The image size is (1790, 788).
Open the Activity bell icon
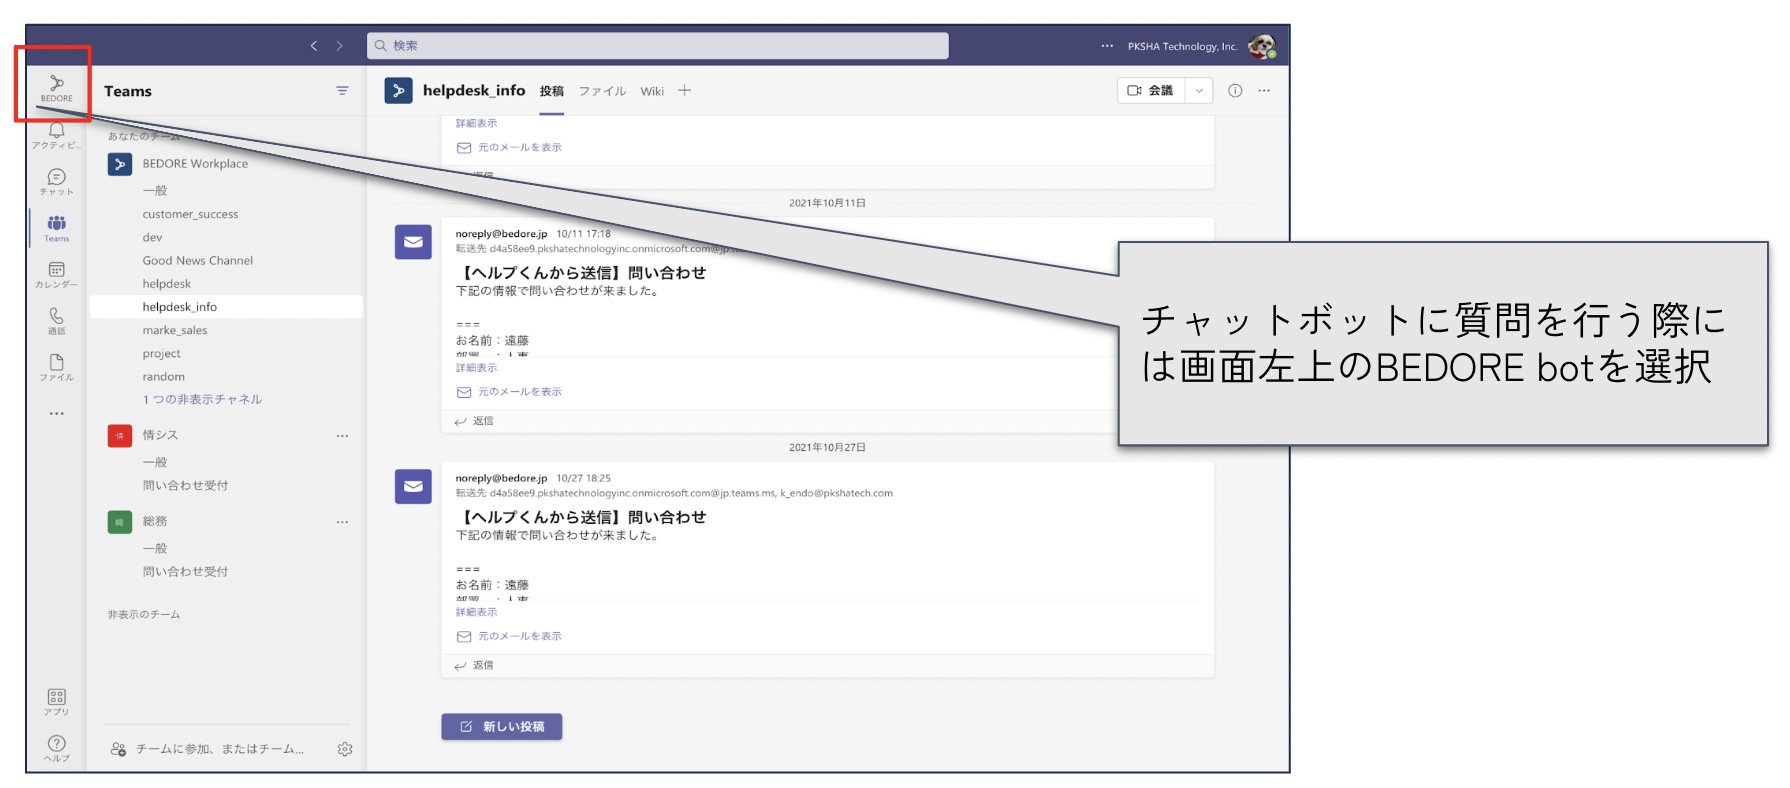coord(56,134)
